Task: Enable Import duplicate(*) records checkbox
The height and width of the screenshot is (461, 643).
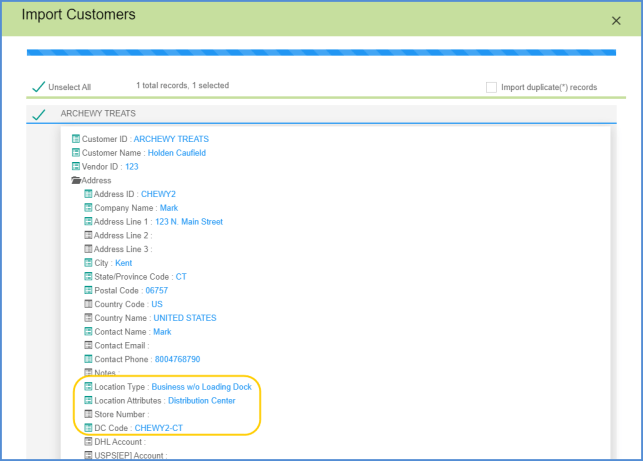Action: [x=491, y=87]
